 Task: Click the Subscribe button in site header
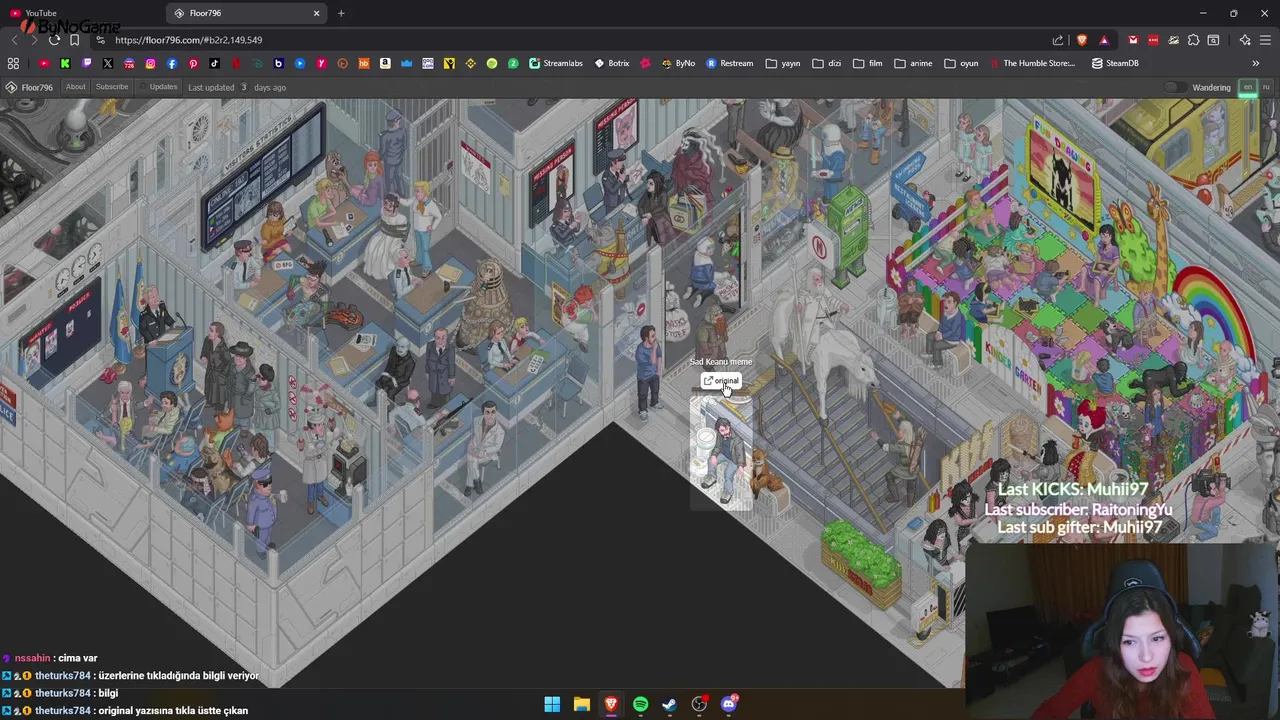pos(112,87)
